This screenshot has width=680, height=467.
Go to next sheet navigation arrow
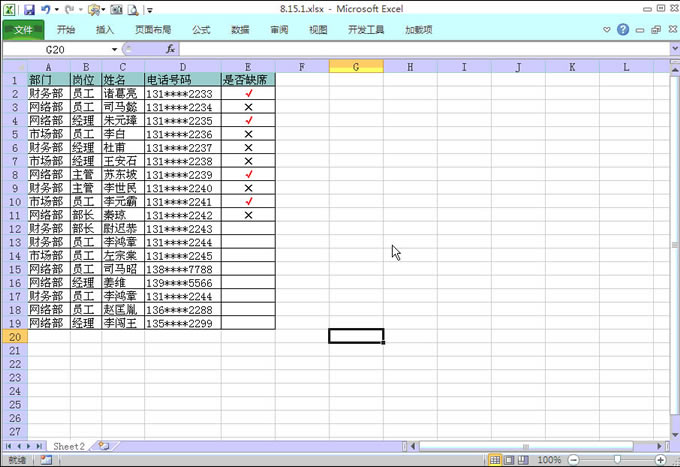point(29,446)
